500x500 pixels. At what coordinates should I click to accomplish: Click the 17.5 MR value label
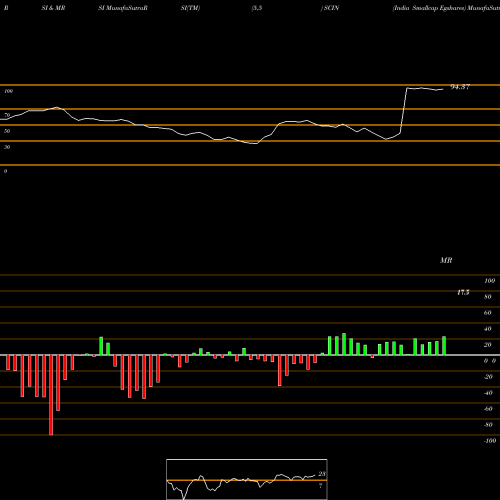pos(463,292)
